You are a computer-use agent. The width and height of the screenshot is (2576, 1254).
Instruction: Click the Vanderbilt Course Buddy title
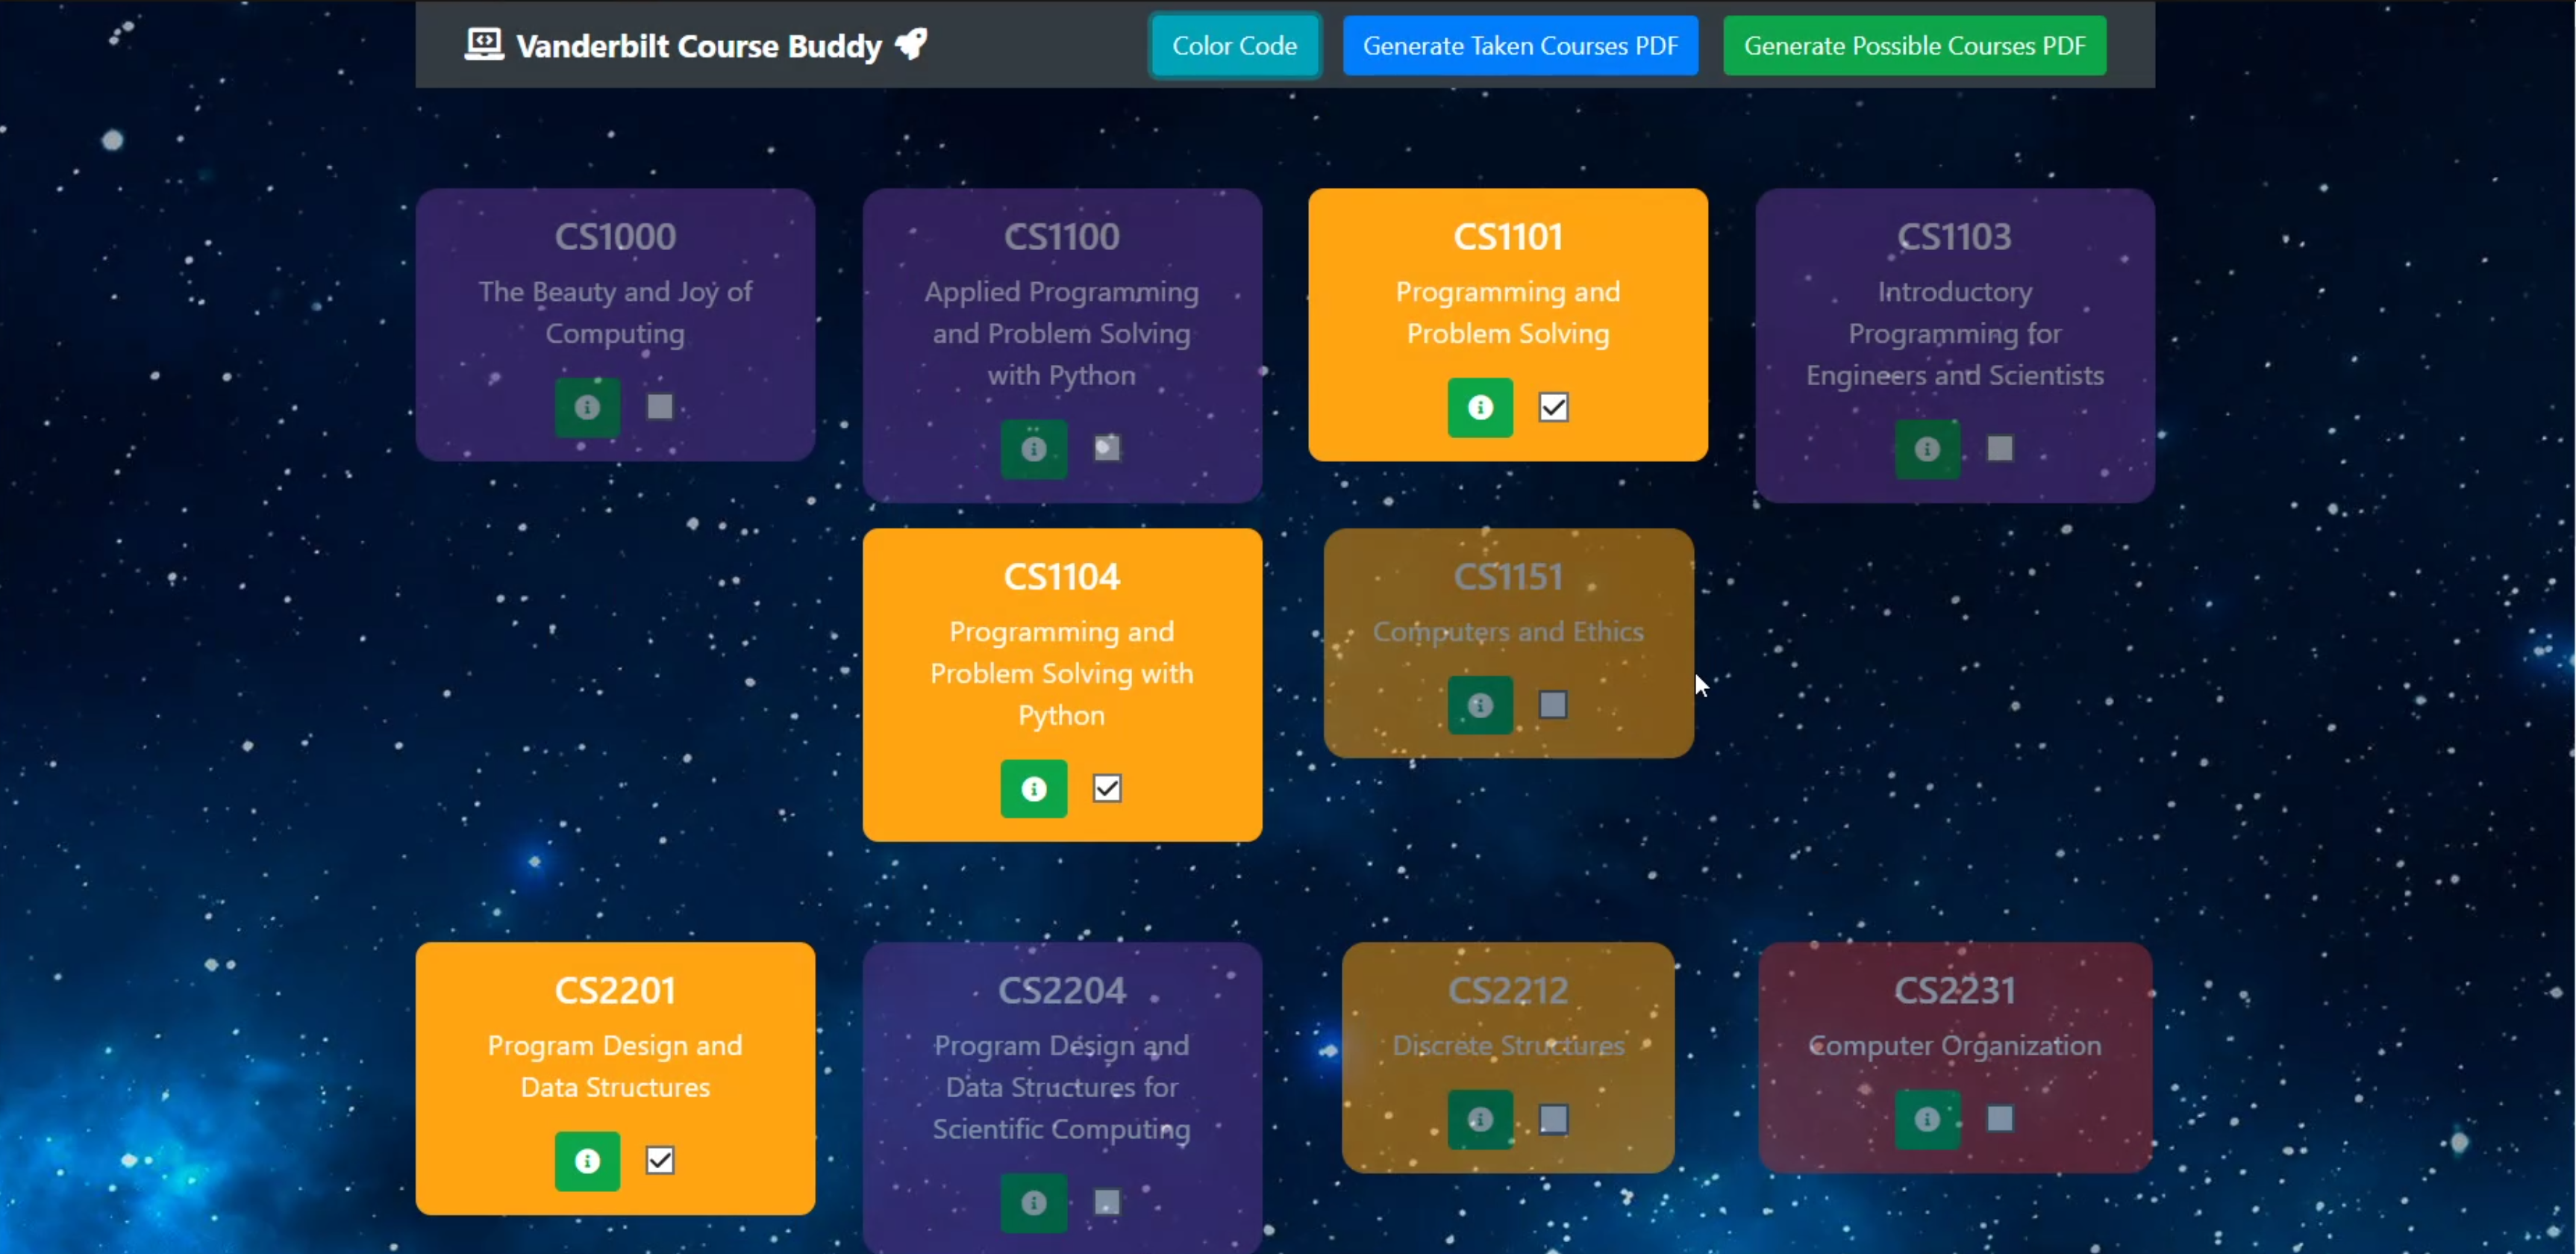coord(698,46)
